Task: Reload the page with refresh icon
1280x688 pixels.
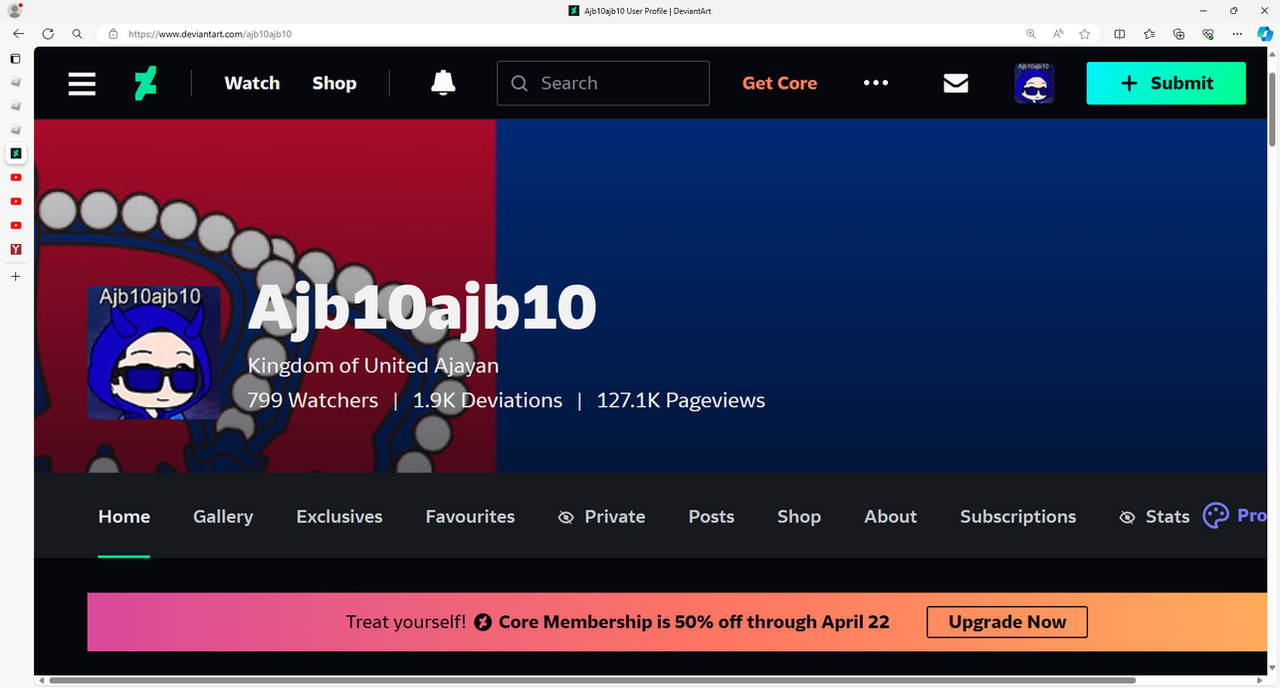Action: point(48,33)
